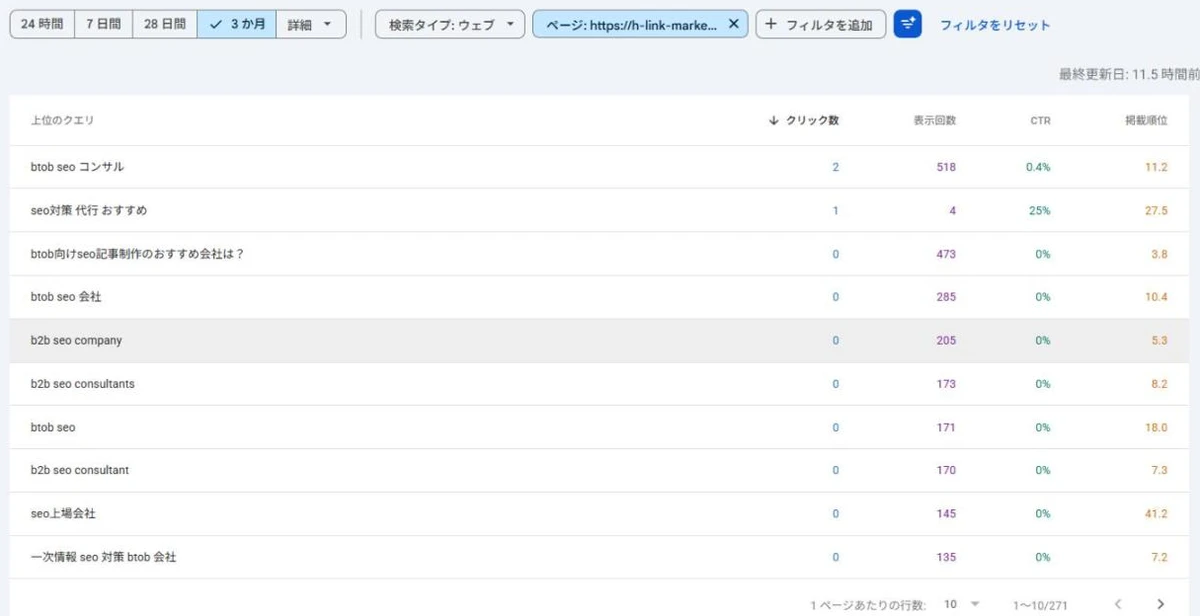Click the フィルタをリセット link
Image resolution: width=1200 pixels, height=616 pixels.
[995, 24]
